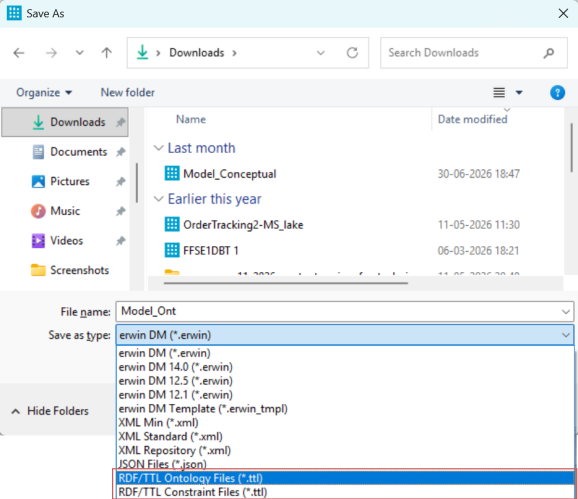Click the 30-06-2026 18:47 date cell
Screen dimensions: 578x499
coord(478,174)
